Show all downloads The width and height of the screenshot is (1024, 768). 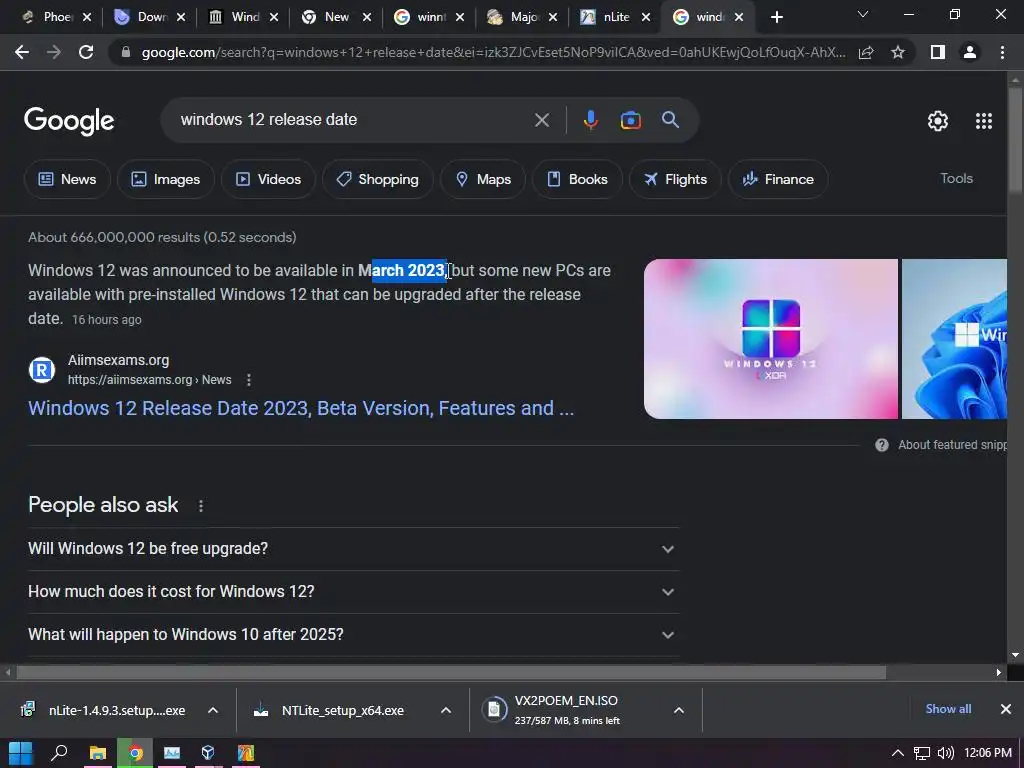coord(948,709)
